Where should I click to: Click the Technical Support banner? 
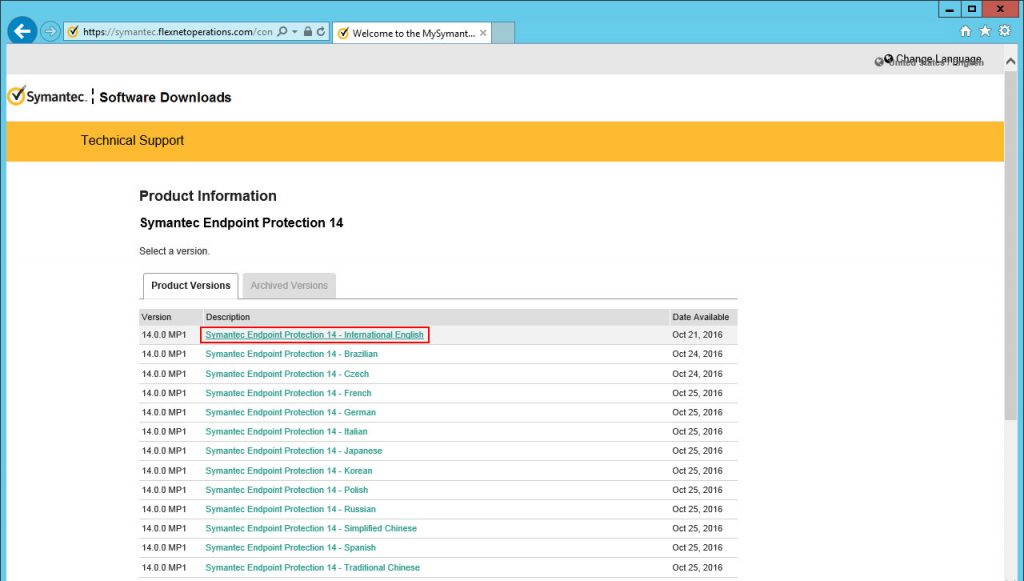pyautogui.click(x=132, y=140)
